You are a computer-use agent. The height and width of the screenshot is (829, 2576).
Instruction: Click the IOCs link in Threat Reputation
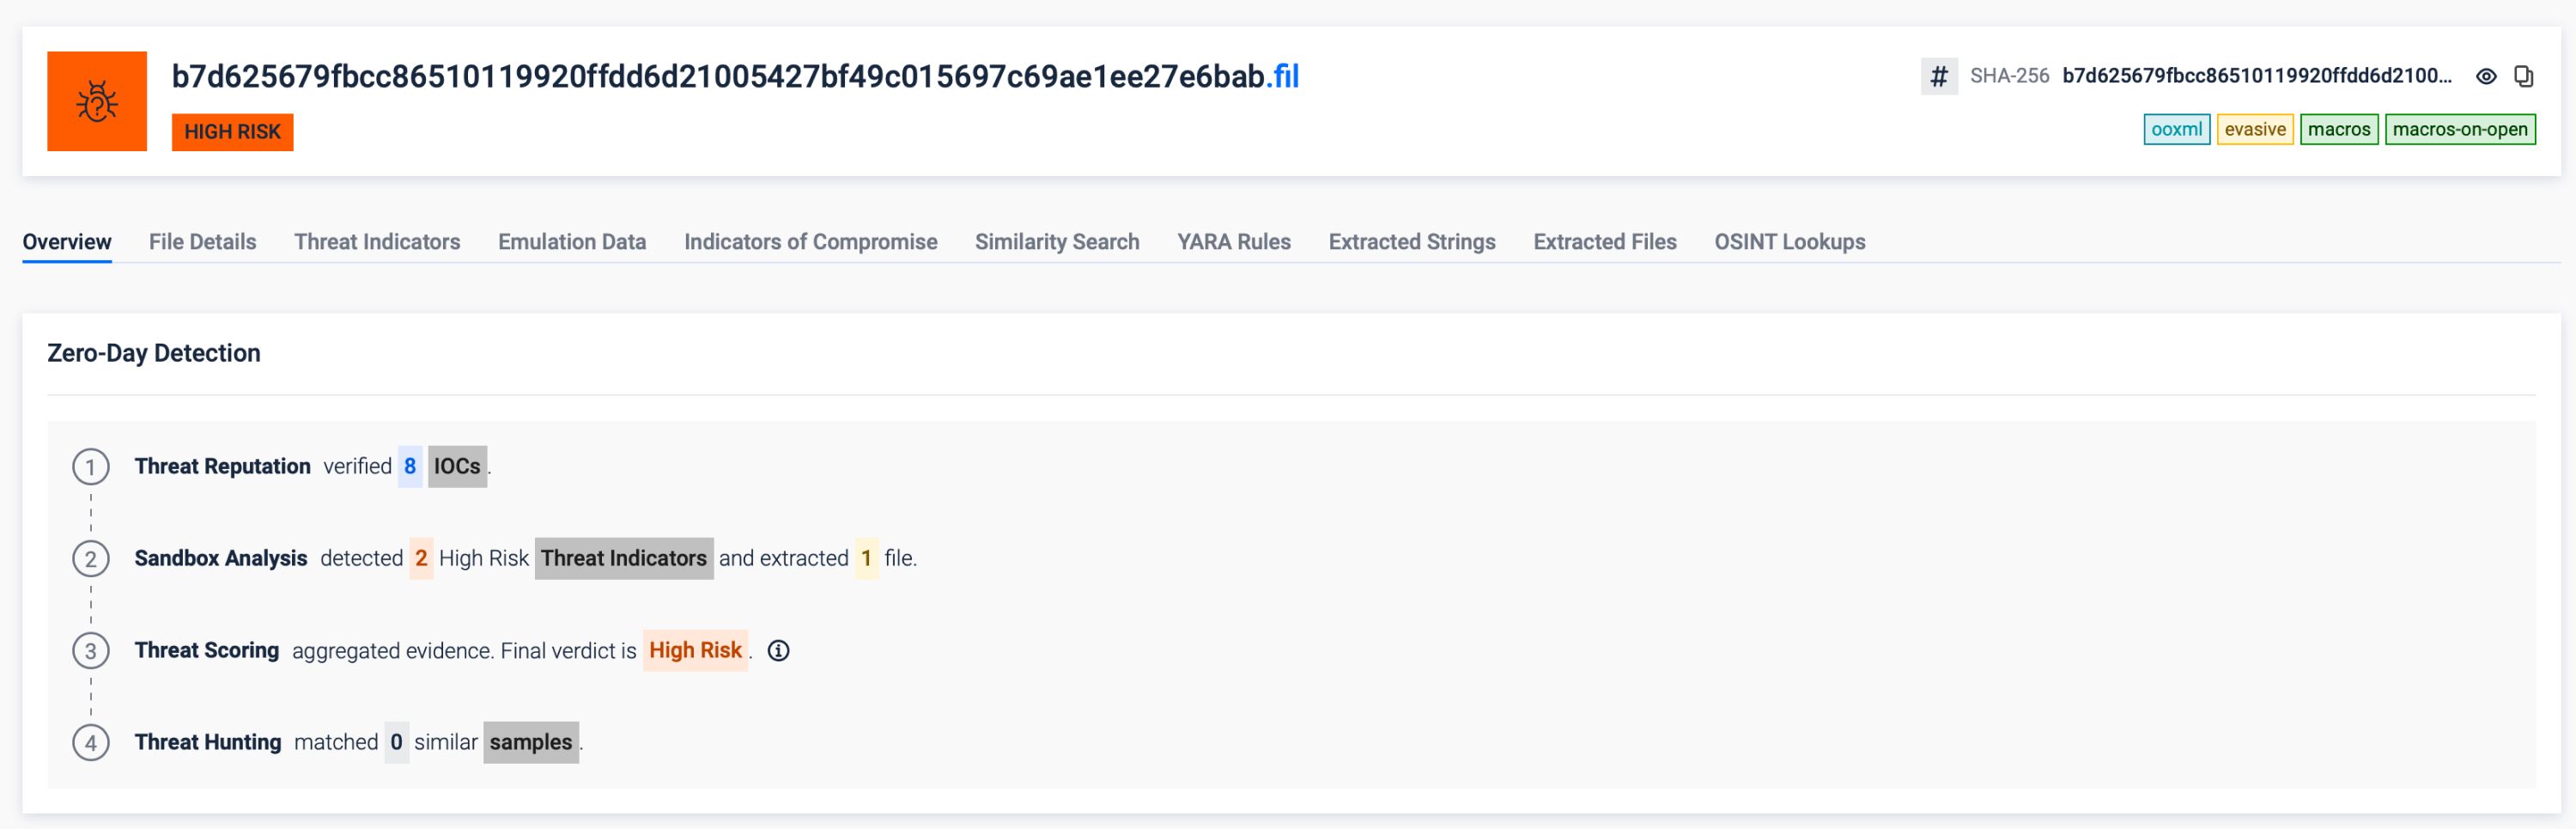coord(457,467)
